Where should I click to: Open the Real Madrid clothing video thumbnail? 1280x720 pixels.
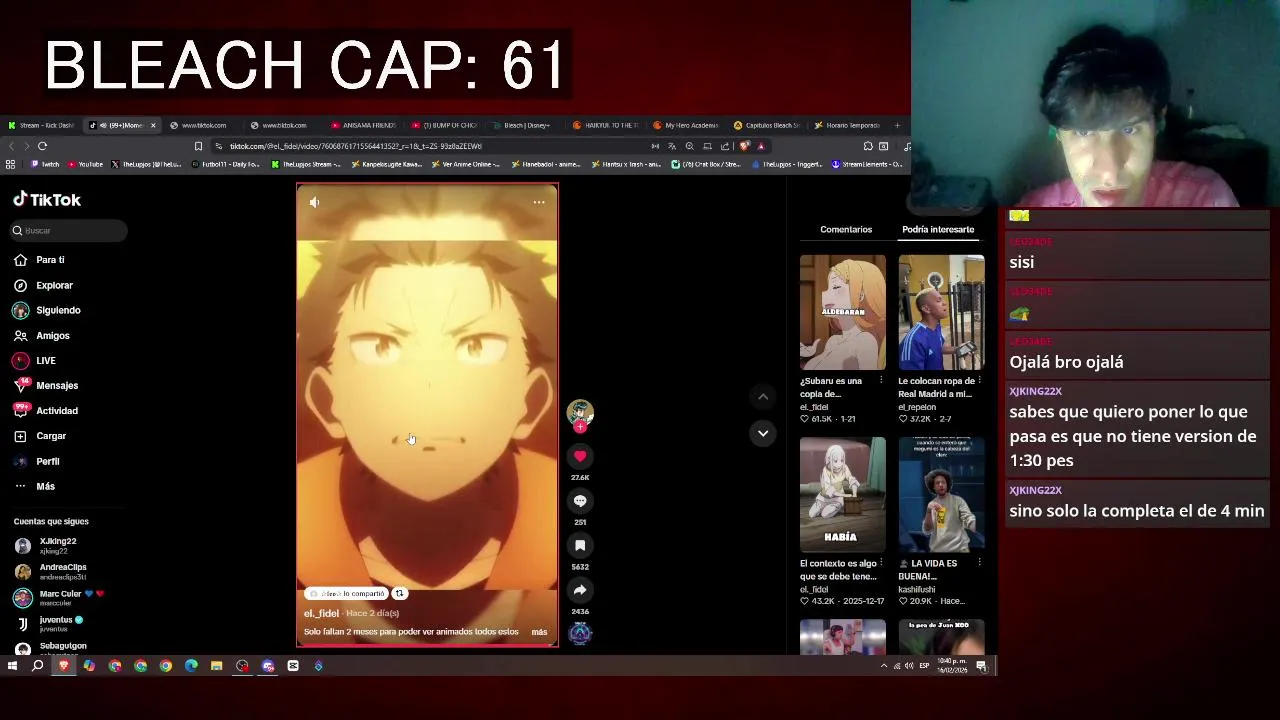coord(941,312)
